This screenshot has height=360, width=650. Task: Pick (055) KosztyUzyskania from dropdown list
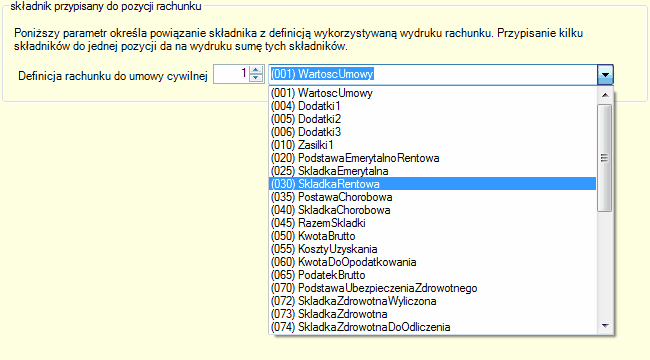[432, 249]
